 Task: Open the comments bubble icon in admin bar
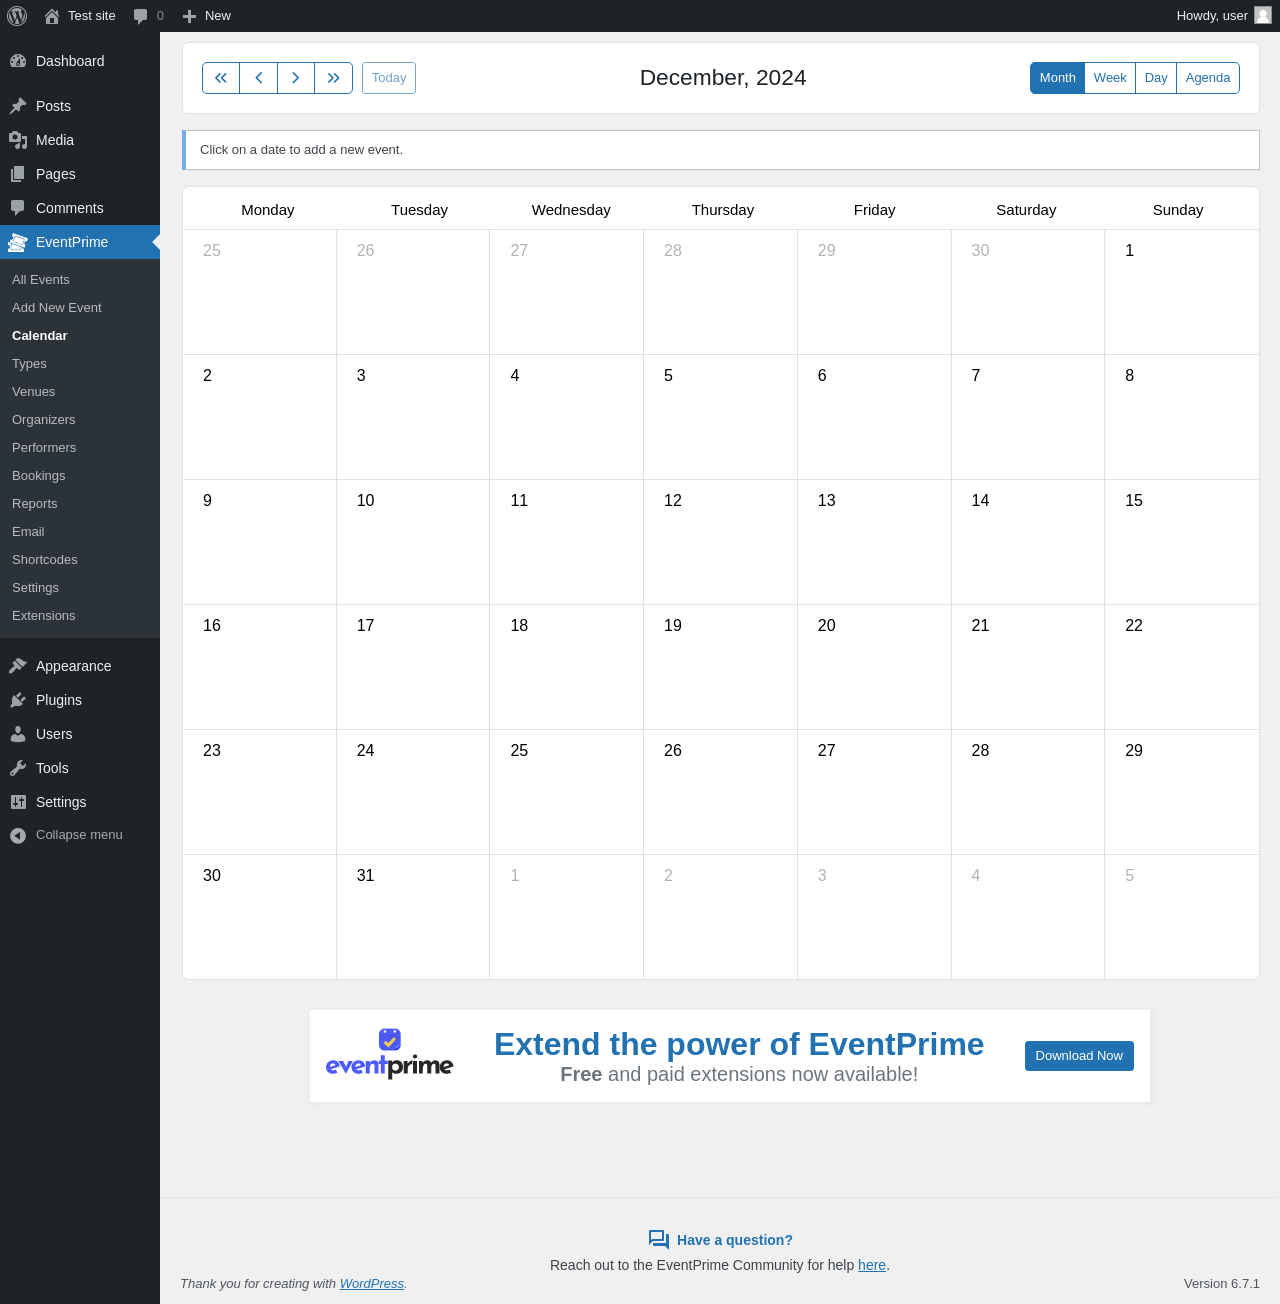click(140, 16)
